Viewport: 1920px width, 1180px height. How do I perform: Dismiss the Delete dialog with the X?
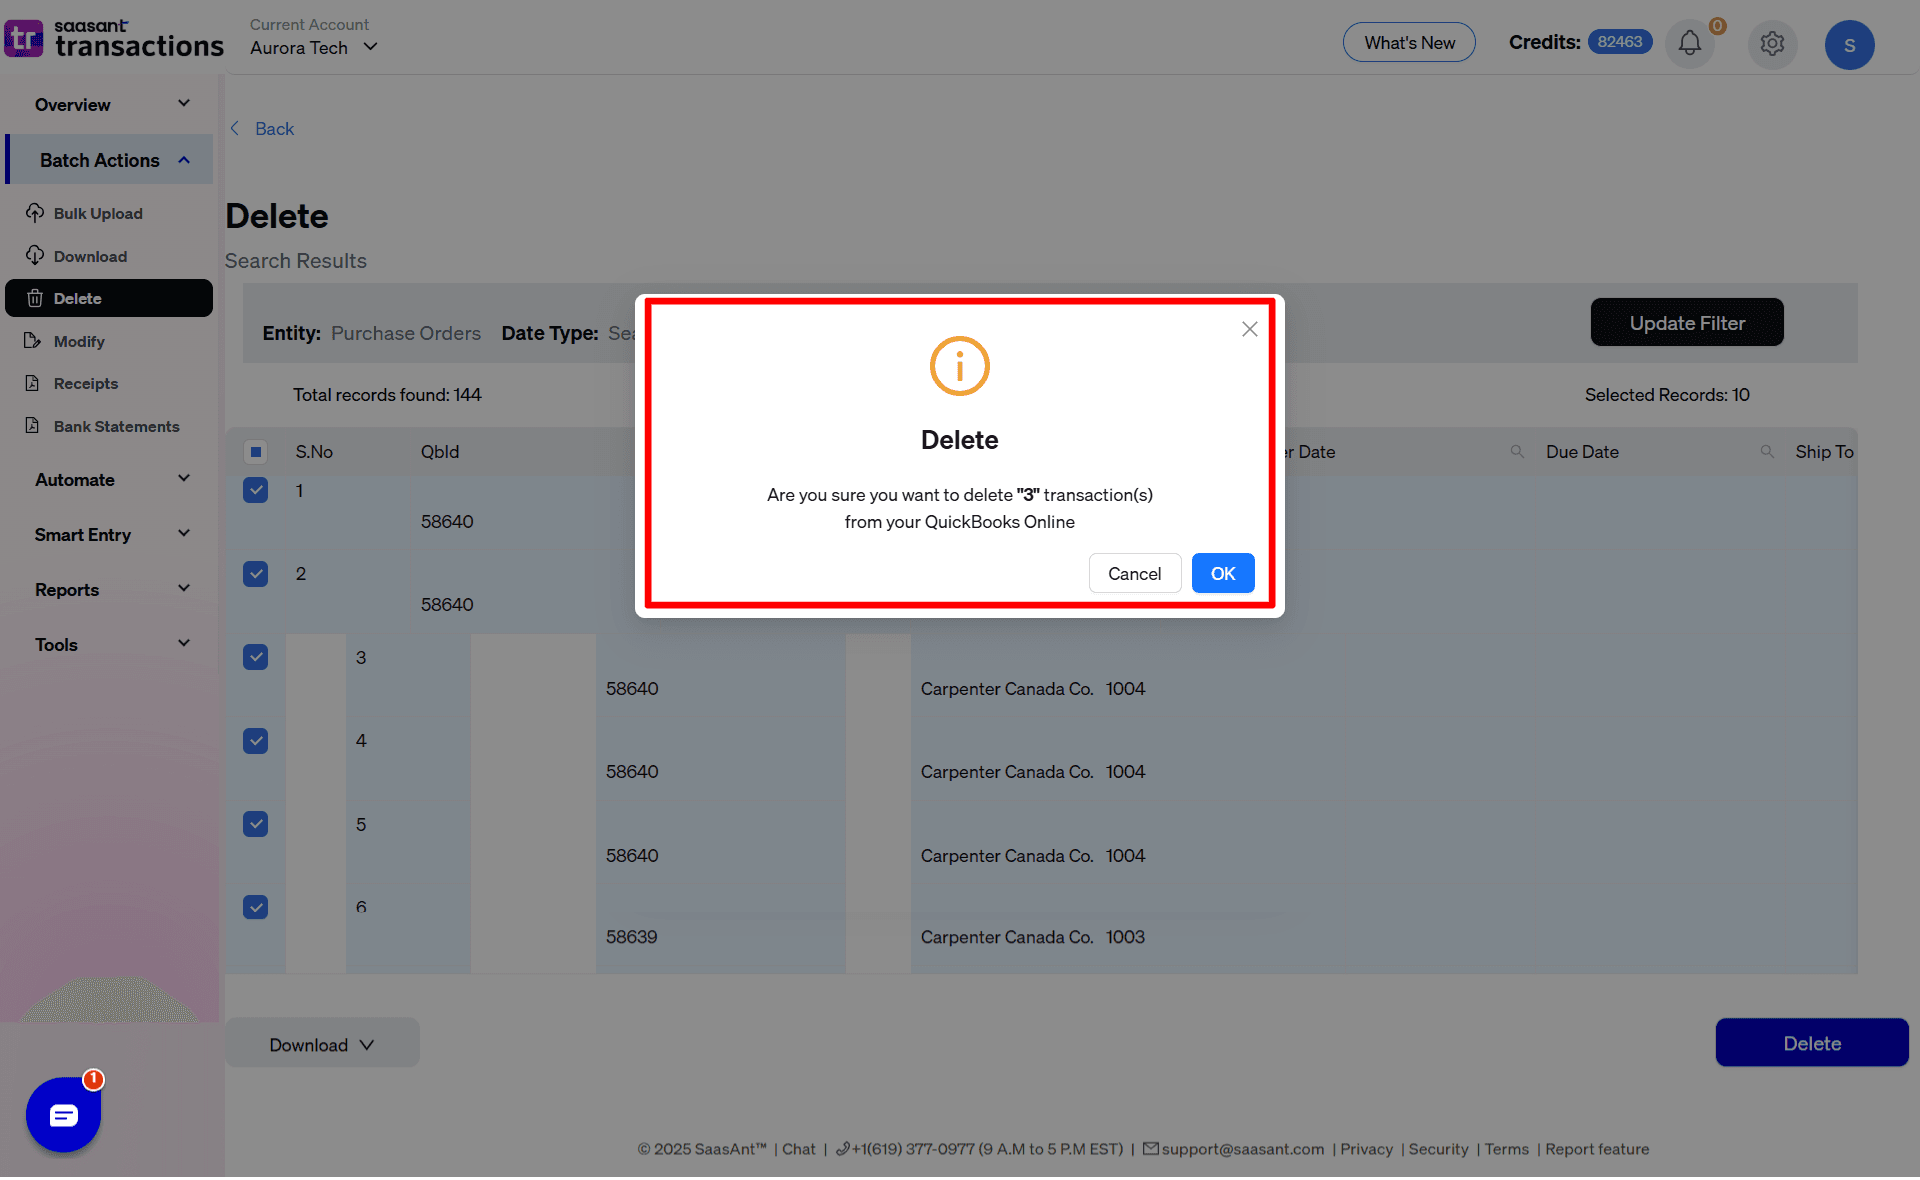(1248, 329)
